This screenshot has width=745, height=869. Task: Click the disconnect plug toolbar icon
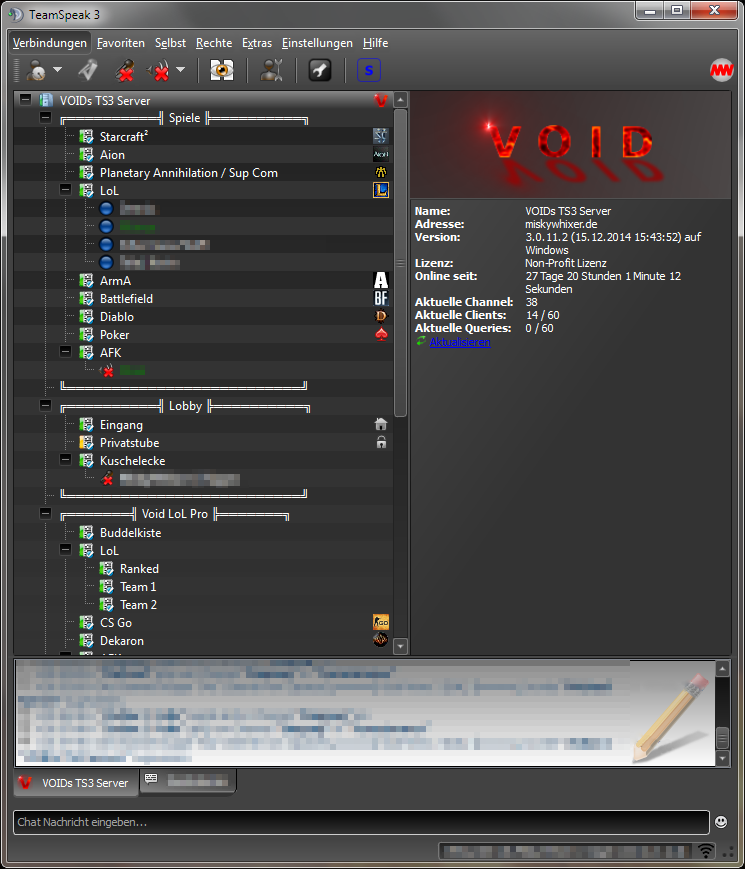pyautogui.click(x=87, y=70)
